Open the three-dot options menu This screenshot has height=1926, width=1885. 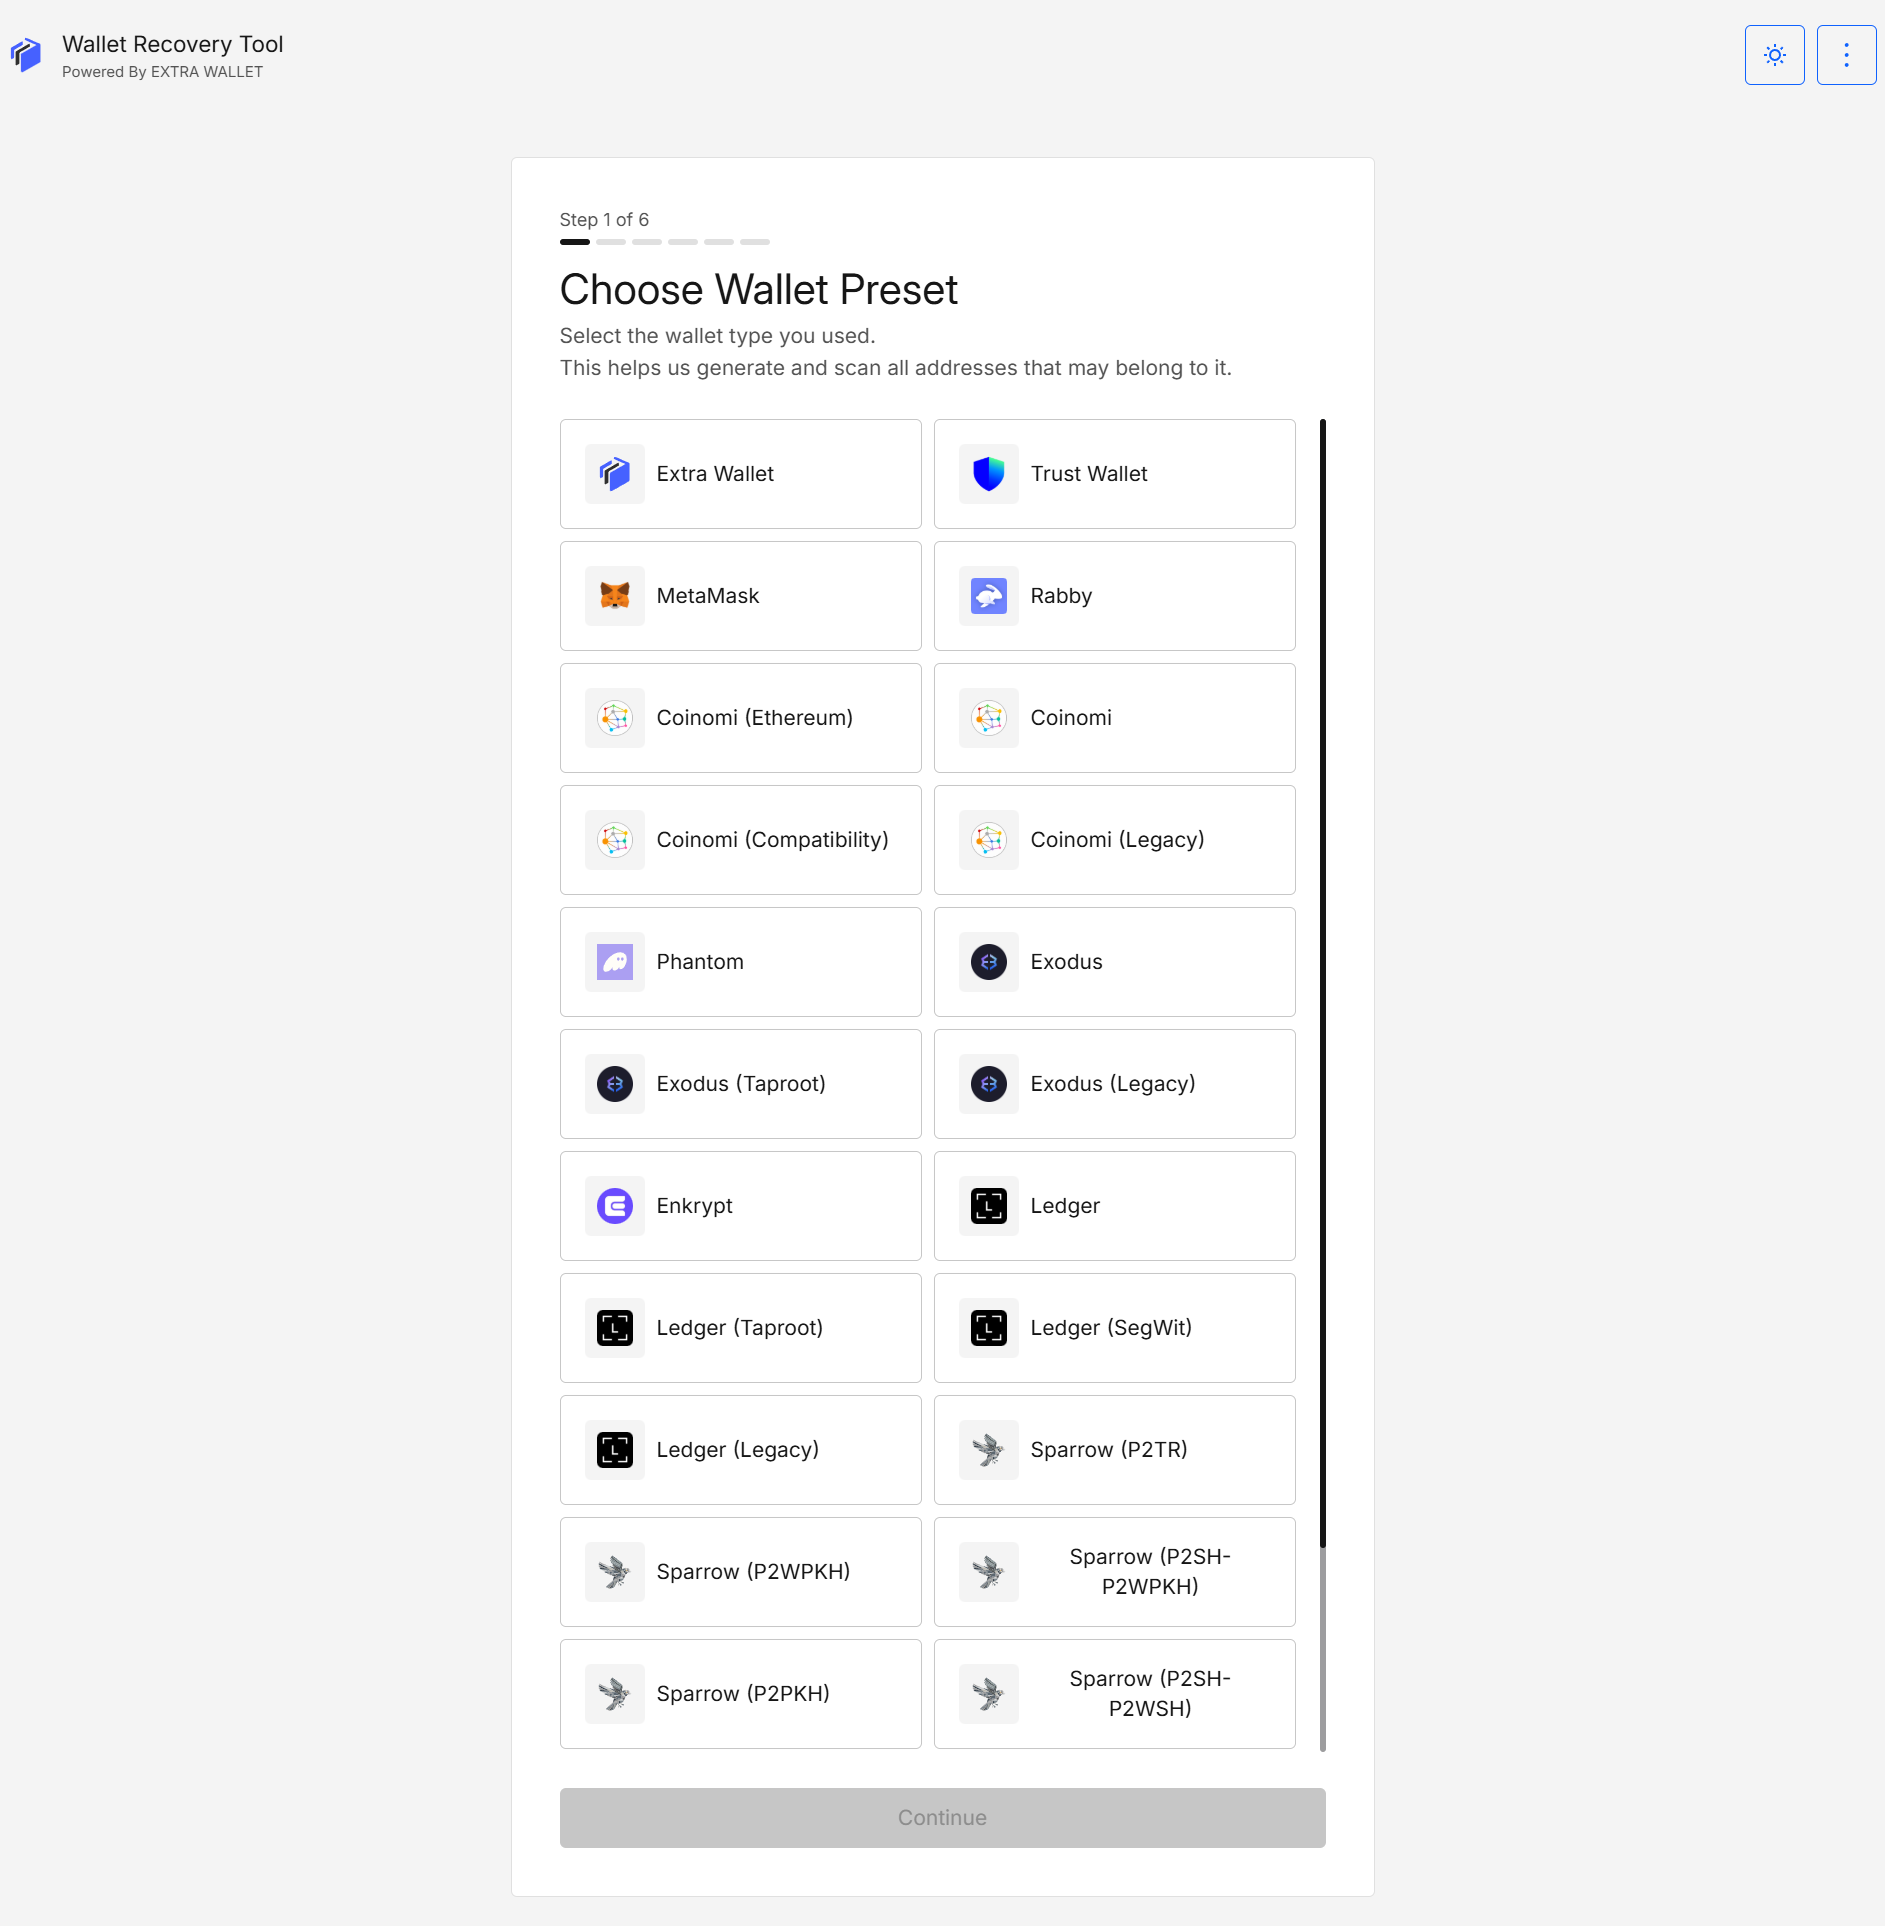(1846, 55)
